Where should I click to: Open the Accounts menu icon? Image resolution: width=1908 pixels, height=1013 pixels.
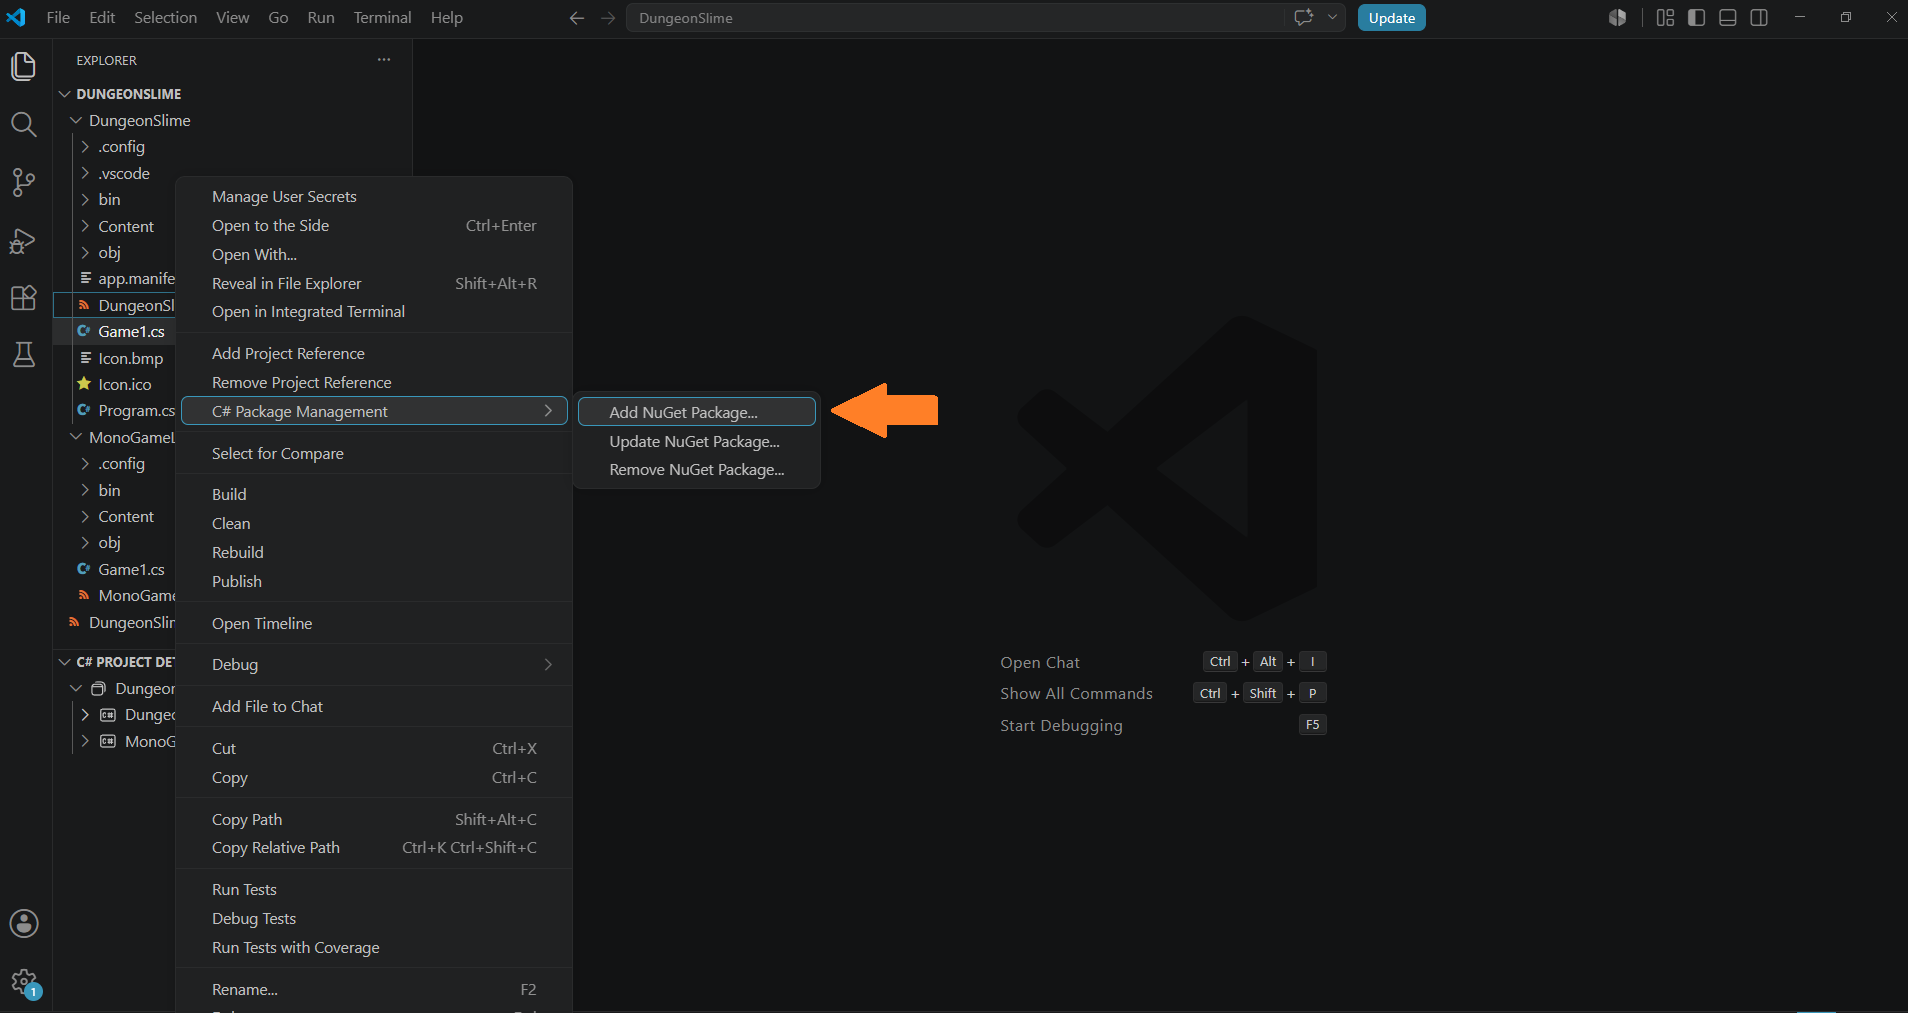23,923
